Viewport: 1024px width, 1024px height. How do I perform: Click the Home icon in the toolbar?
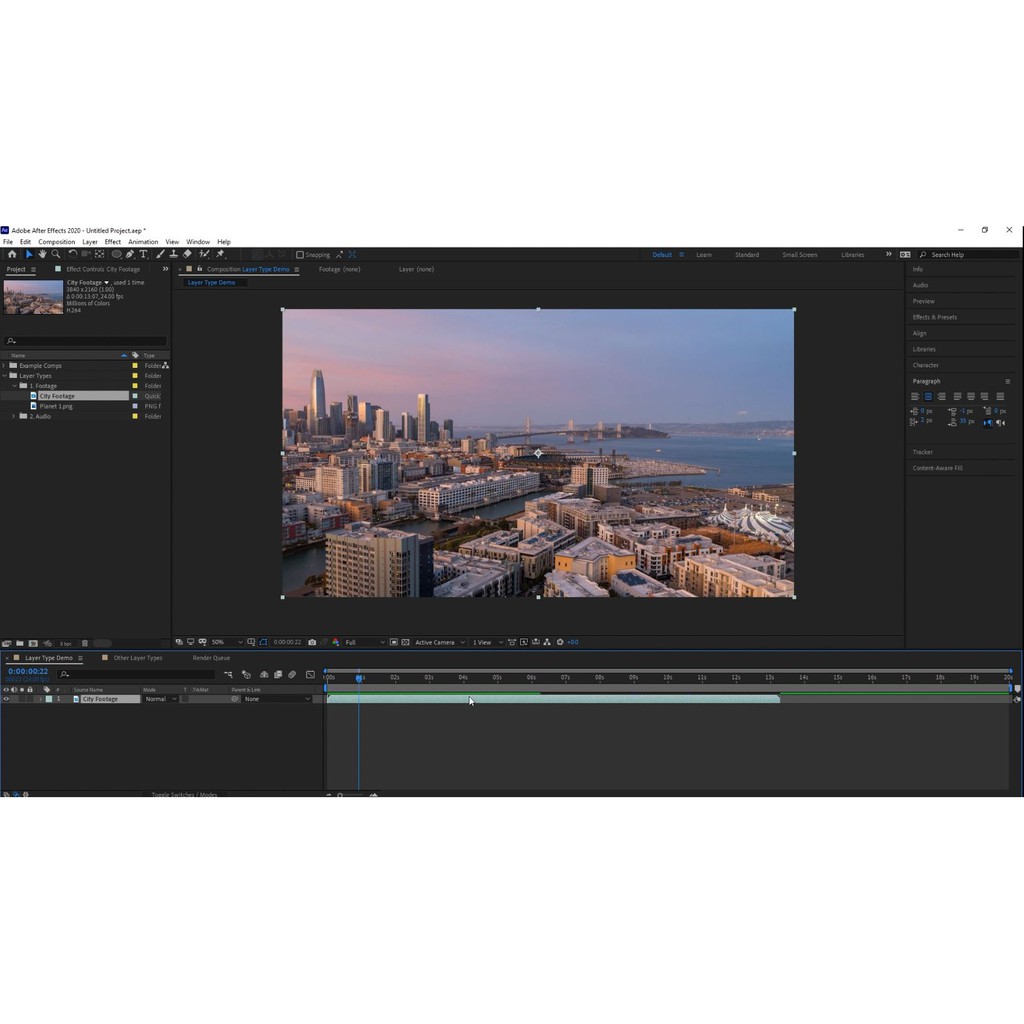pyautogui.click(x=12, y=254)
